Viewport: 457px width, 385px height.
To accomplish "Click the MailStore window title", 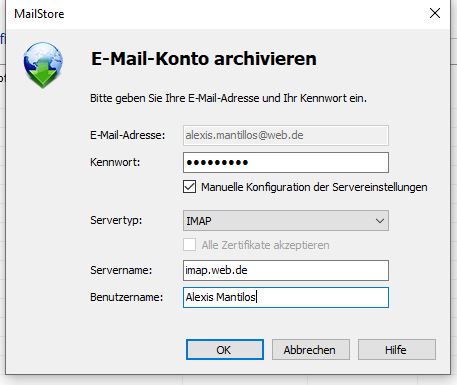I will point(39,14).
